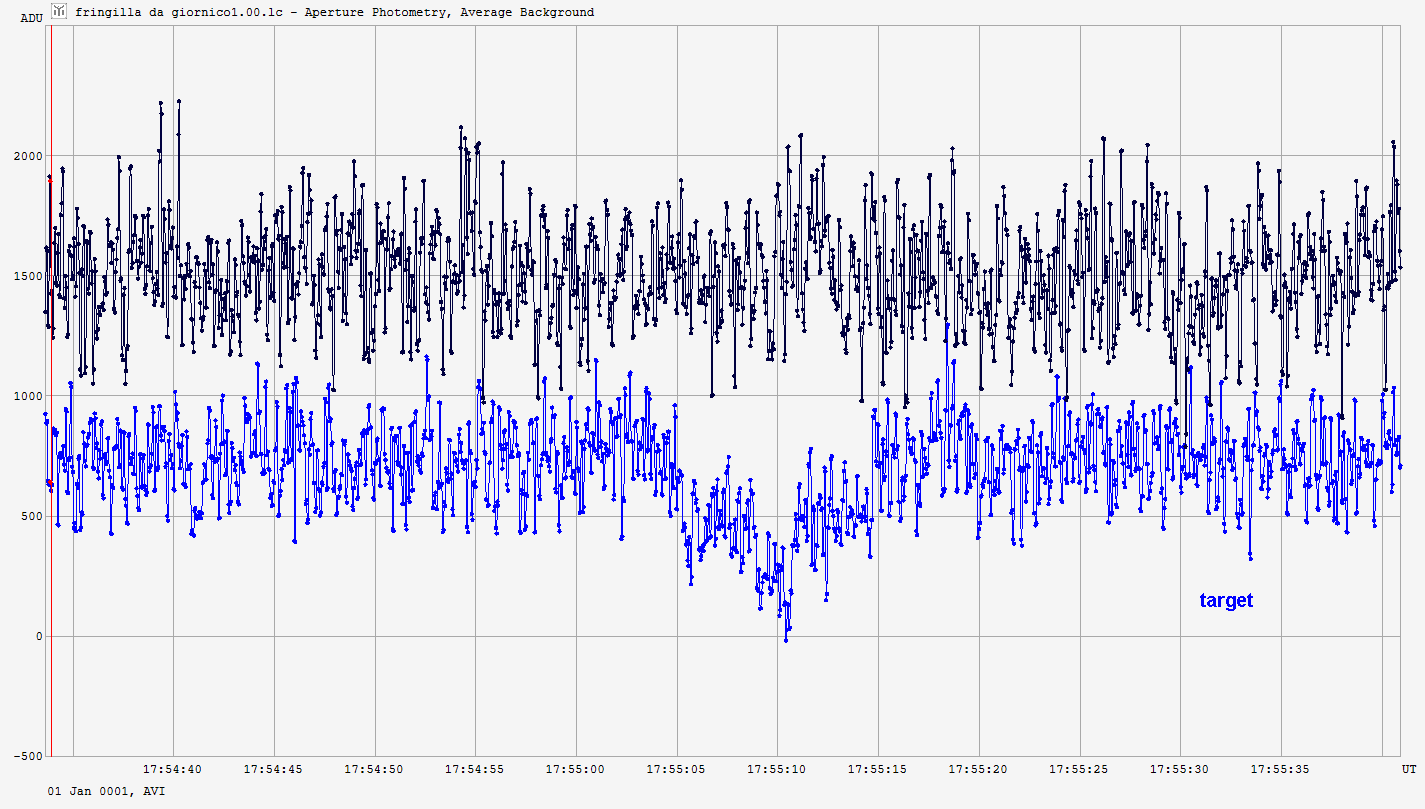Click the 17:55:20 time label
This screenshot has height=809, width=1425.
coord(979,770)
